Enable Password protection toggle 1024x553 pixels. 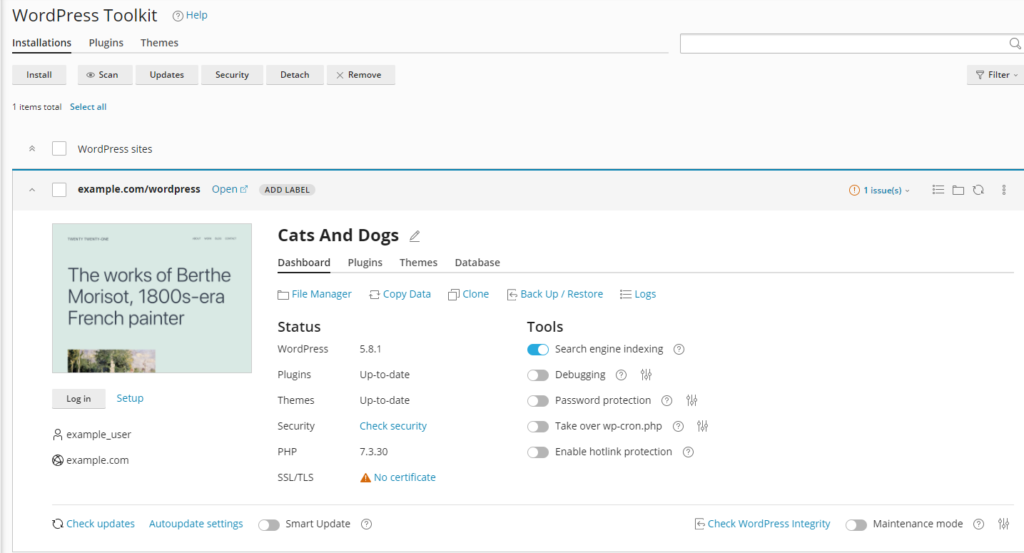coord(538,401)
